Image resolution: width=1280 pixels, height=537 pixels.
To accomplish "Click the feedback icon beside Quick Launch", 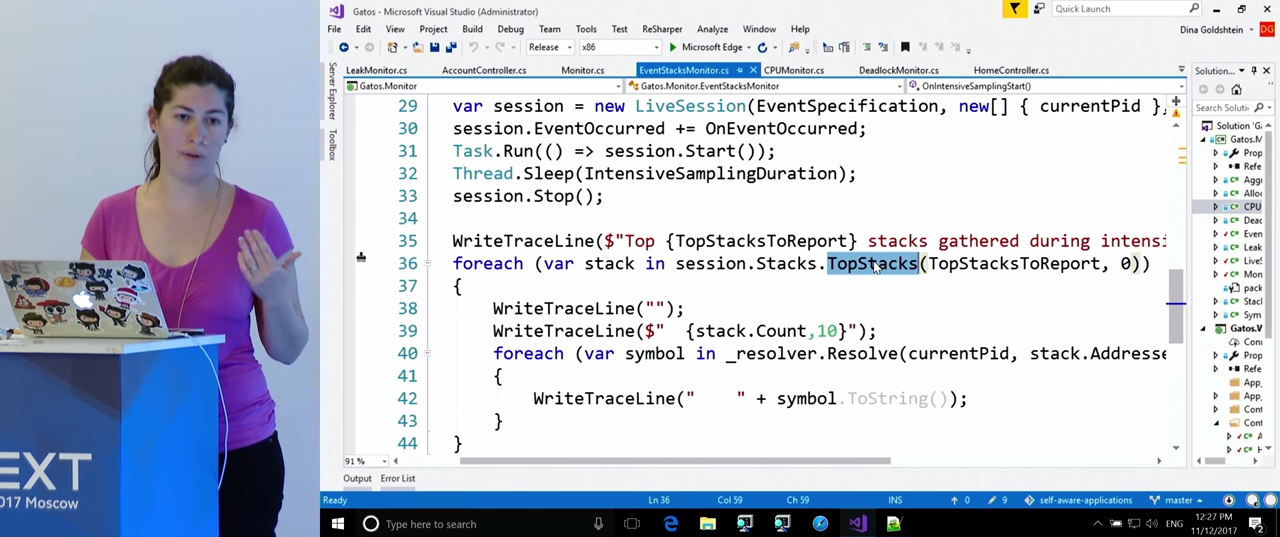I will coord(1039,9).
